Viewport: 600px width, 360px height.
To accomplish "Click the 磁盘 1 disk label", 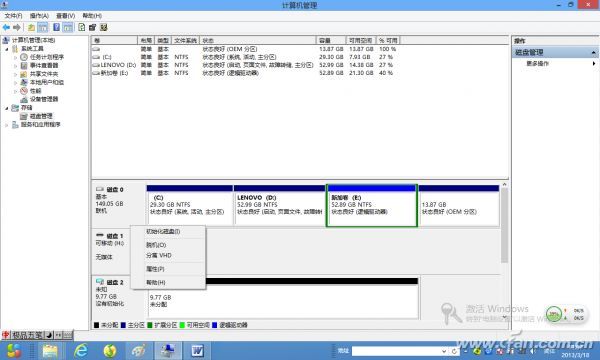I will 115,236.
